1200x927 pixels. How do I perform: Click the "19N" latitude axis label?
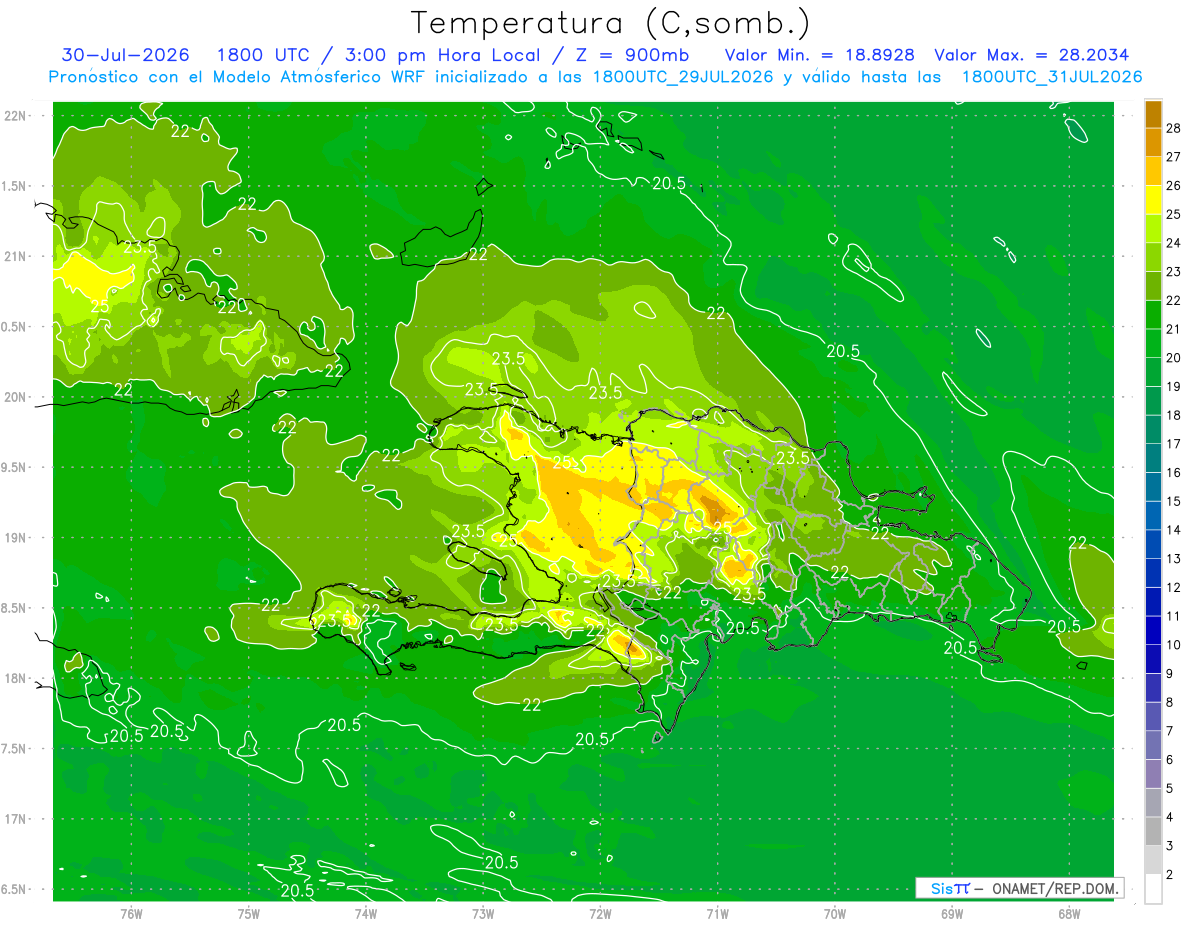click(16, 537)
